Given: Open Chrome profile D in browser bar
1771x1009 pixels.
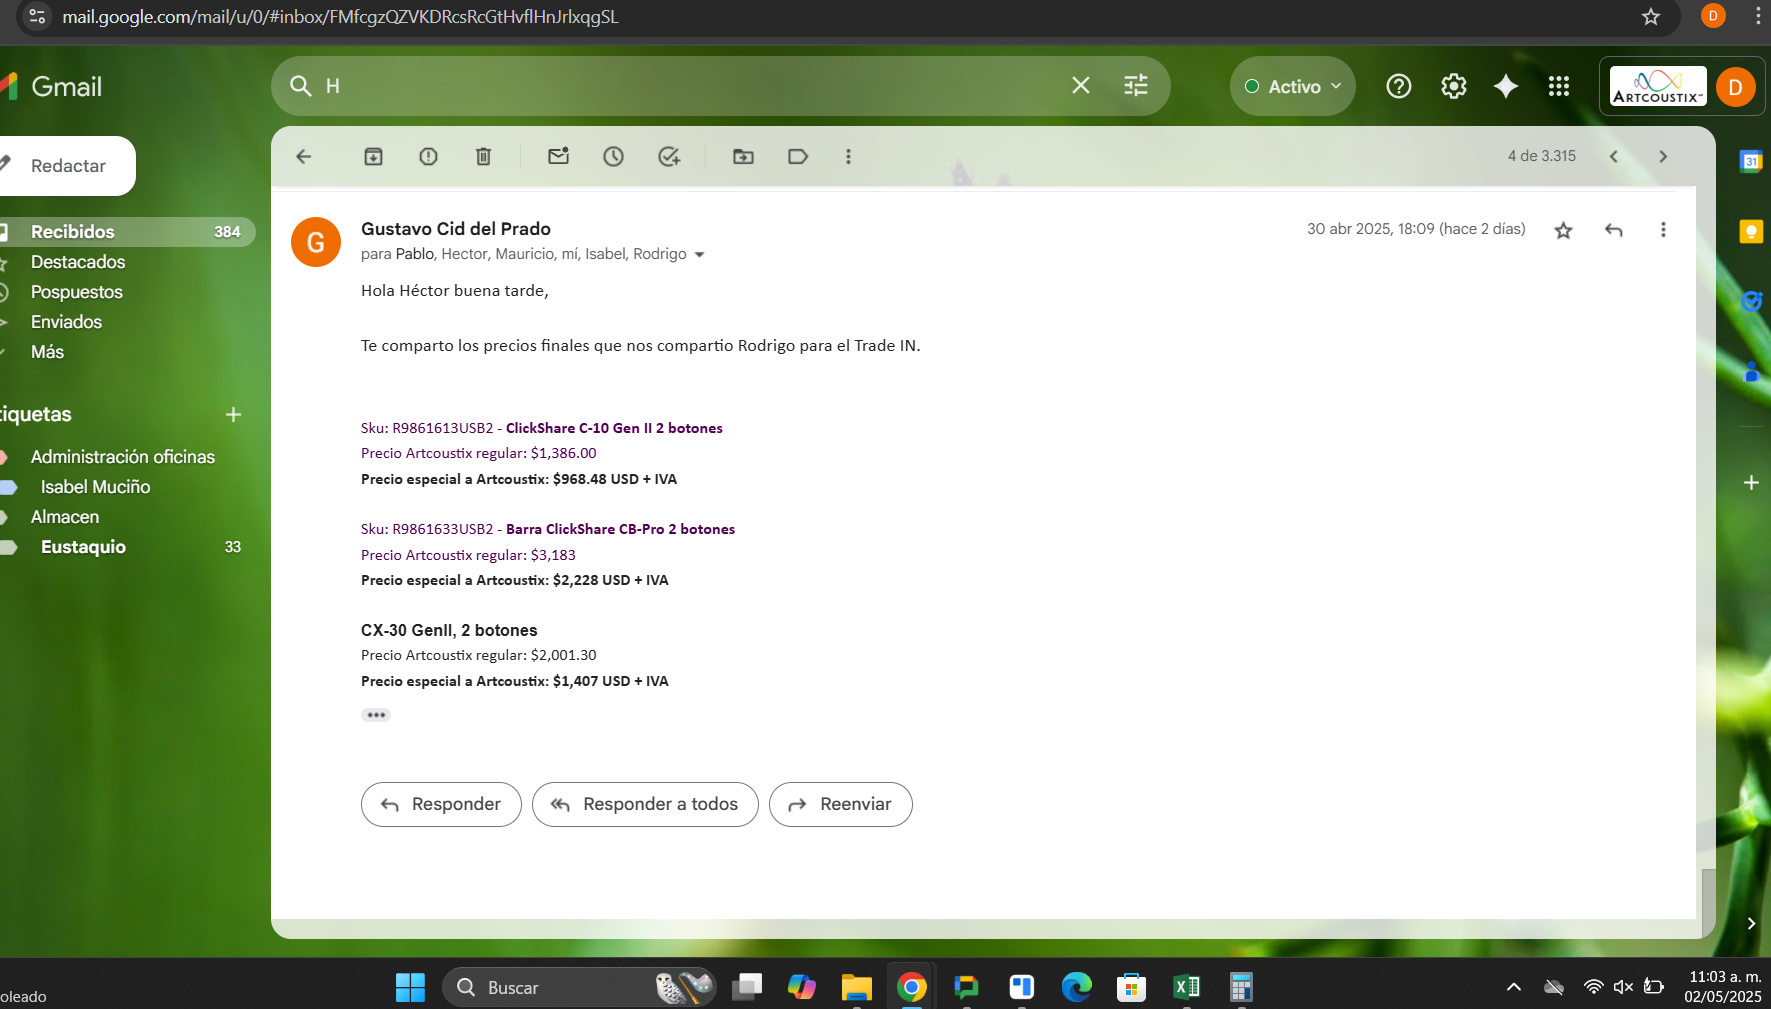Looking at the screenshot, I should pyautogui.click(x=1713, y=16).
